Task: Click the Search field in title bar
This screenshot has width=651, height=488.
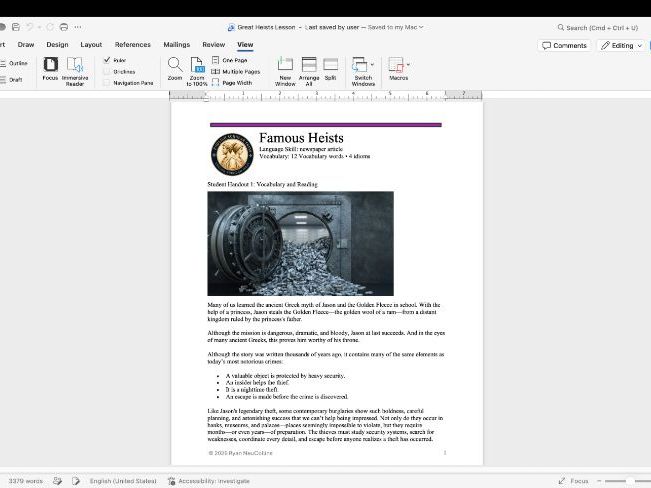Action: coord(597,27)
